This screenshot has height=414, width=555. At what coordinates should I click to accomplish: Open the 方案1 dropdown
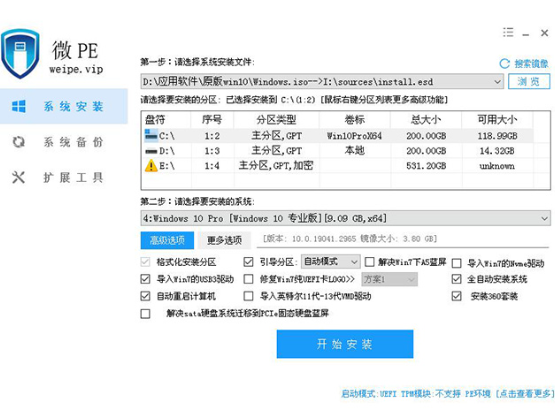coord(389,279)
